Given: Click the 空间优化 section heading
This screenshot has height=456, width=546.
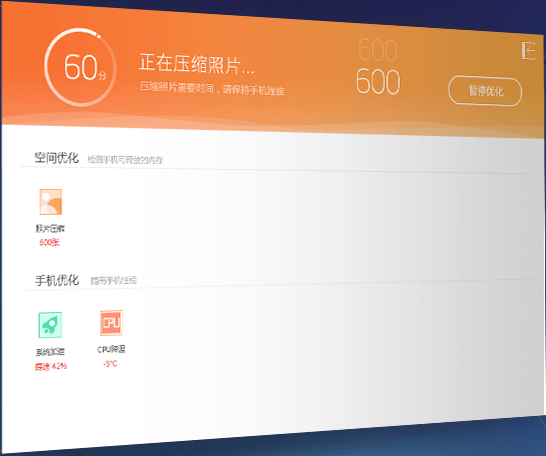Looking at the screenshot, I should click(56, 158).
